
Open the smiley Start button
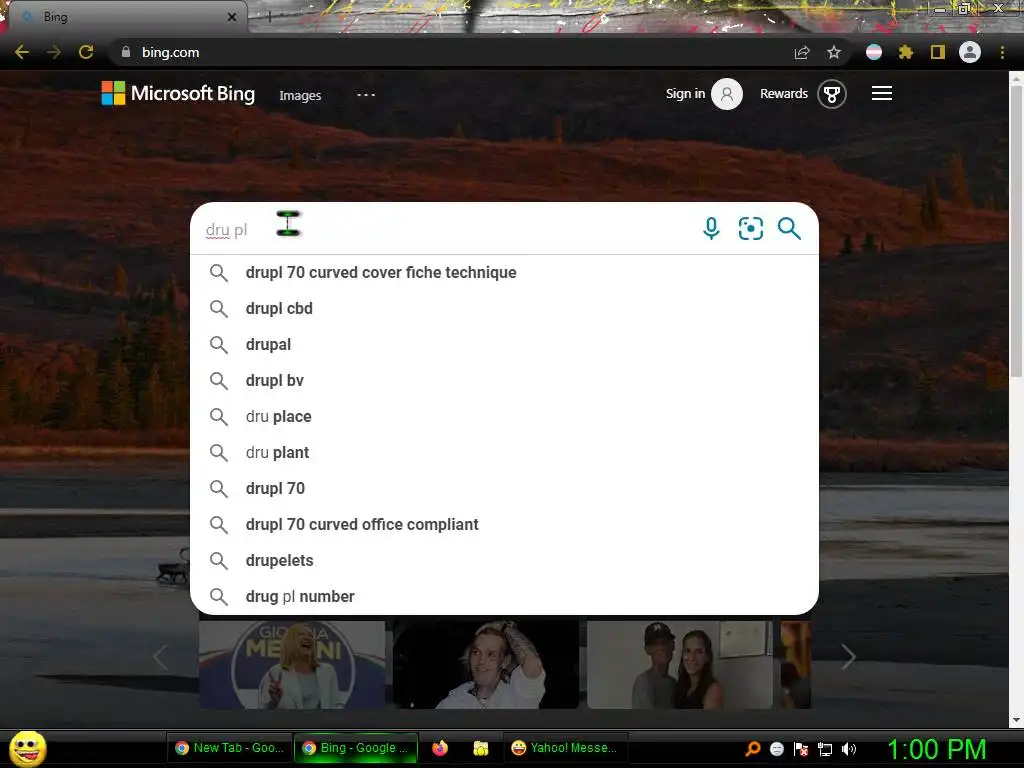(27, 748)
